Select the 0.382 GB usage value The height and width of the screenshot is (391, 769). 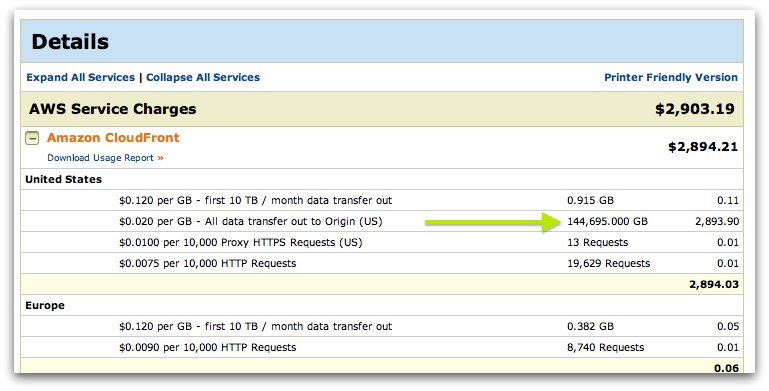pos(590,327)
